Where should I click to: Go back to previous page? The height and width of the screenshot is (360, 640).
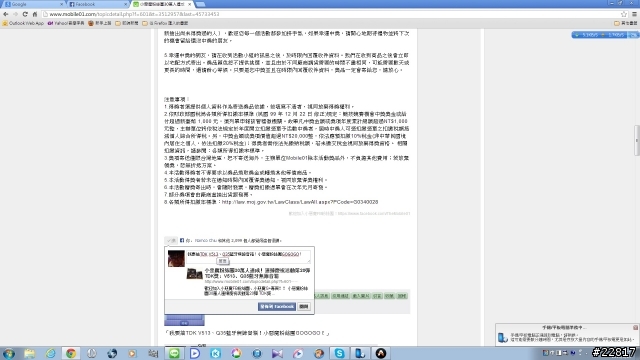point(6,14)
